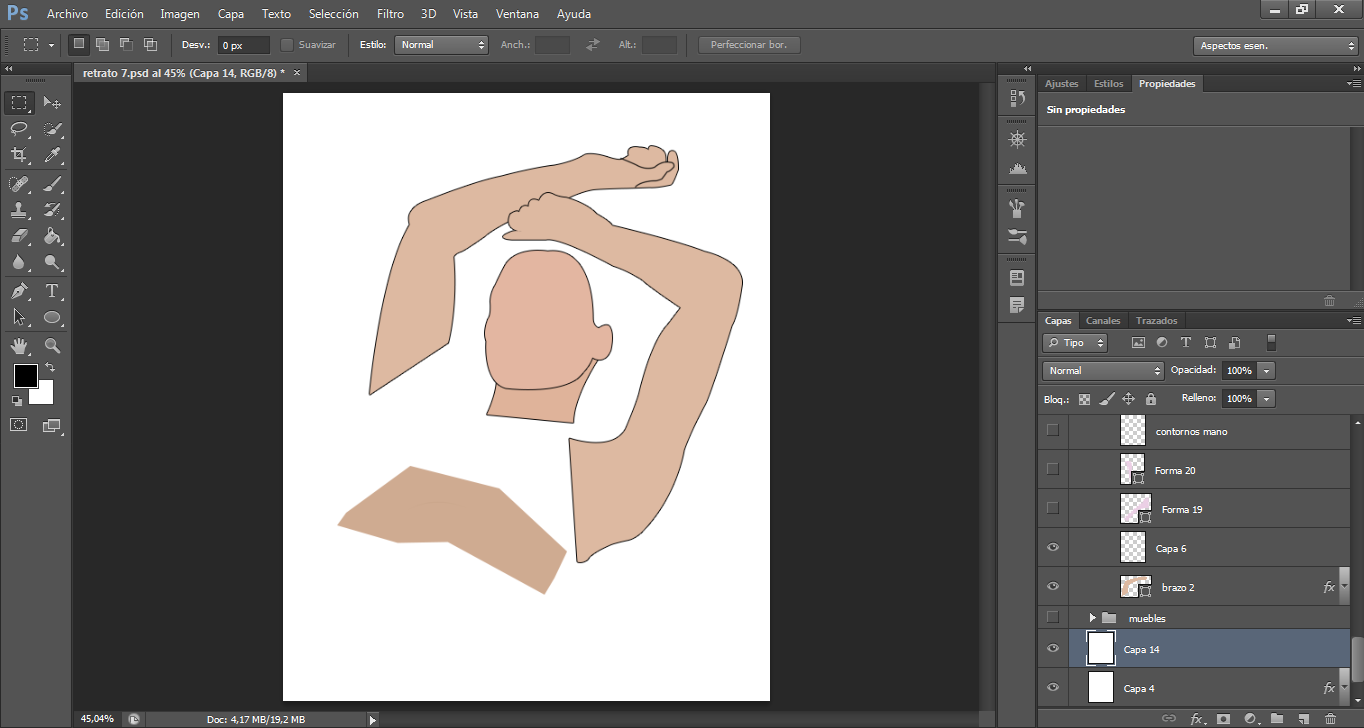Screen dimensions: 1364x728
Task: Choose Intersect with selection mode
Action: (150, 45)
